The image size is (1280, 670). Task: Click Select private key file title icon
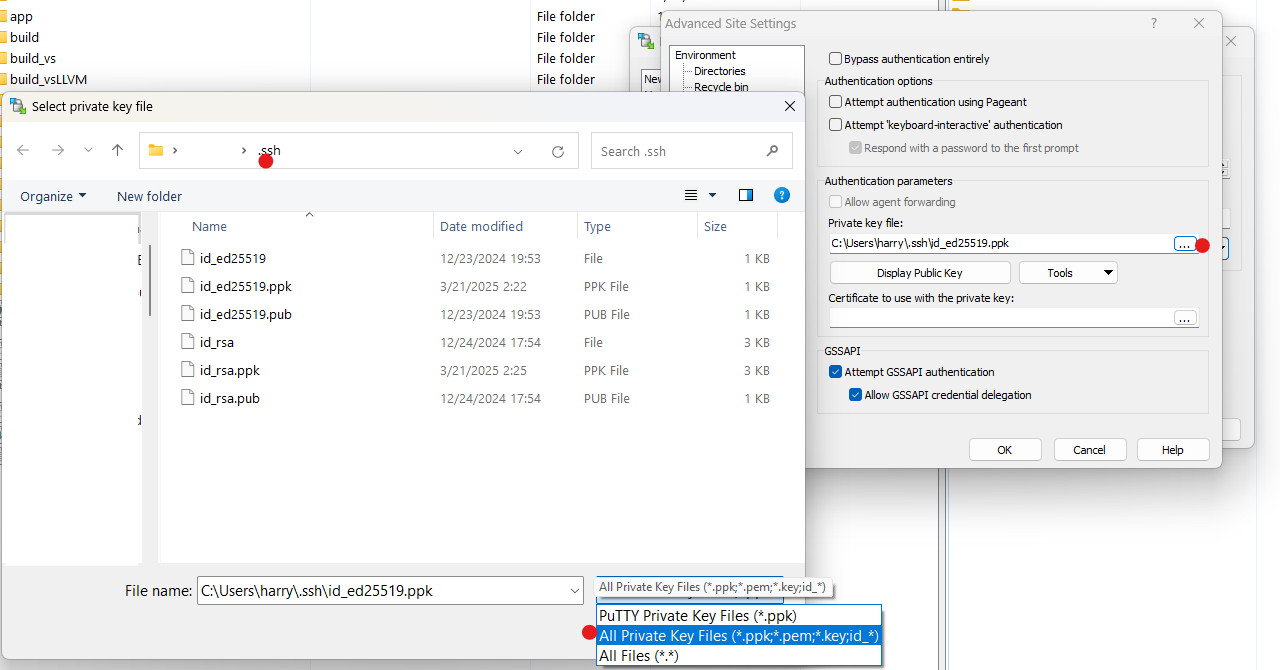[18, 106]
